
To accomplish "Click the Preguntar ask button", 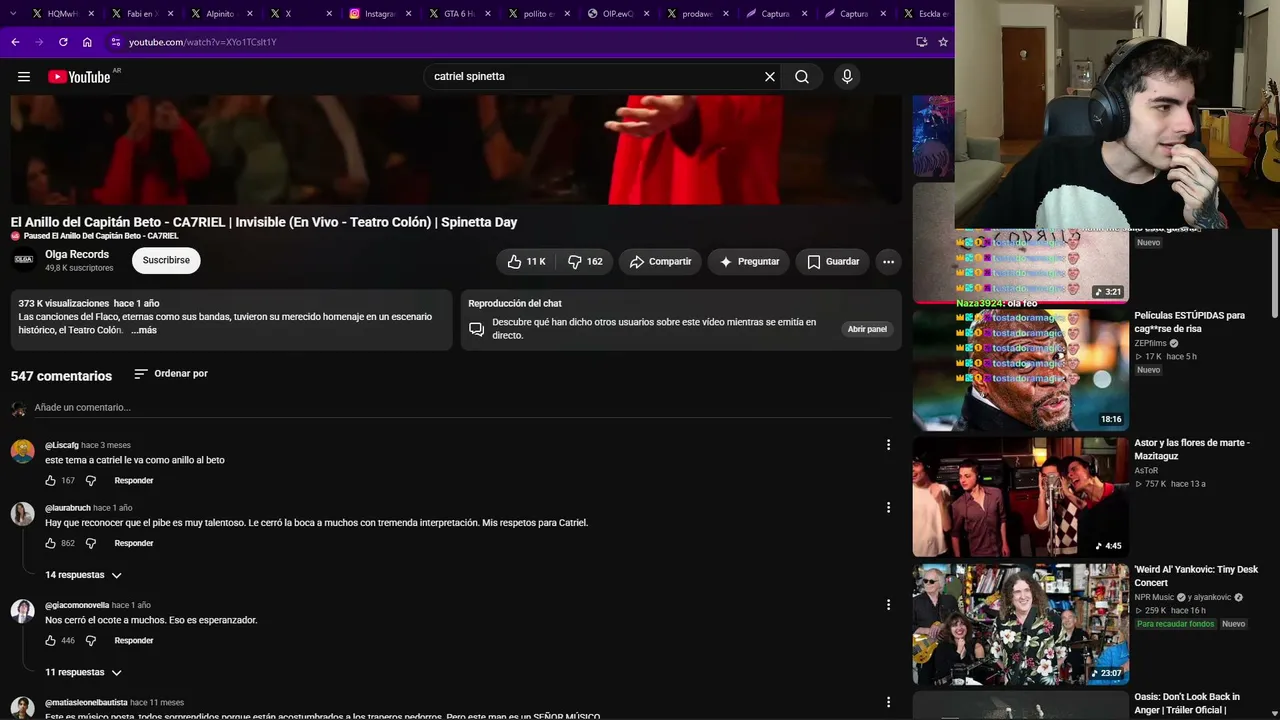I will click(749, 262).
